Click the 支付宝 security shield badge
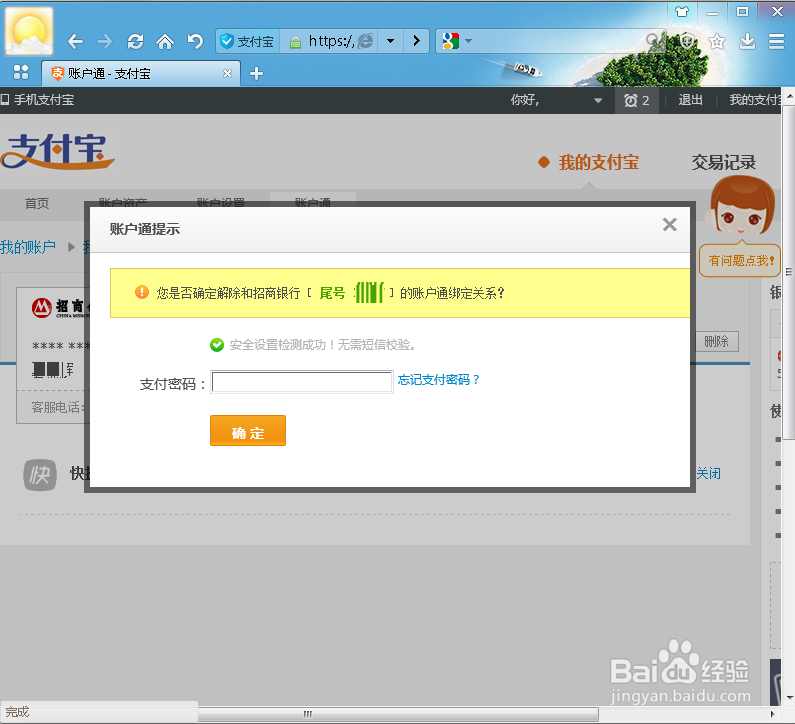The height and width of the screenshot is (724, 795). (x=247, y=41)
